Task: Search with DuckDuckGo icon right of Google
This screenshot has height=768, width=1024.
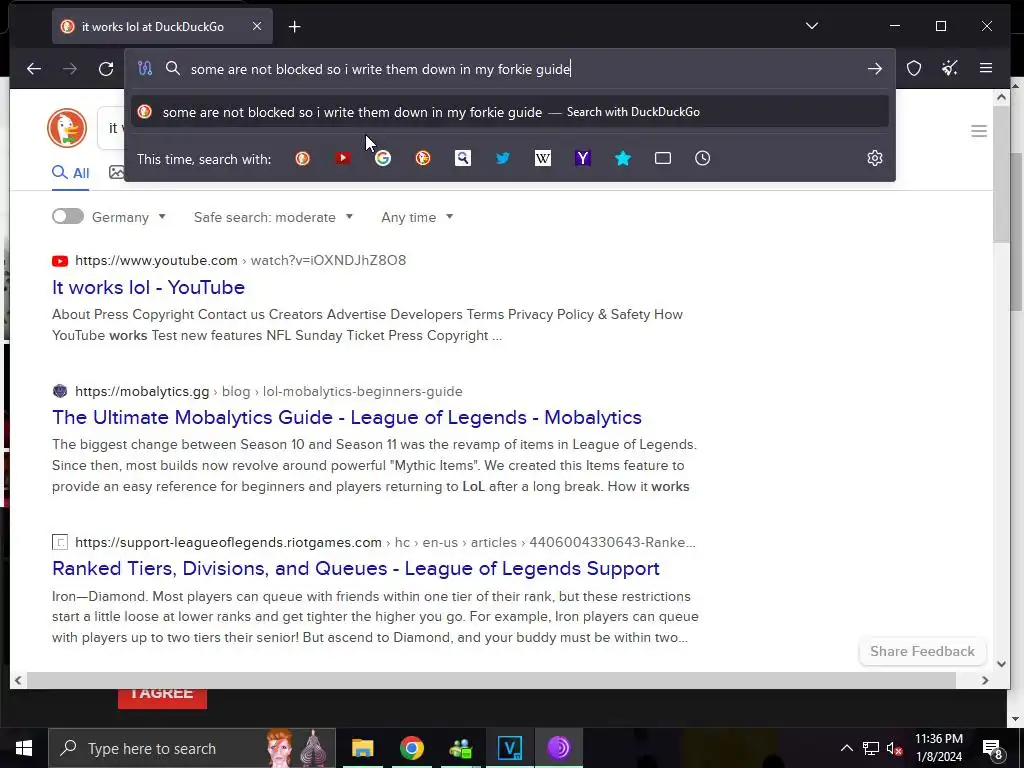Action: pyautogui.click(x=423, y=158)
